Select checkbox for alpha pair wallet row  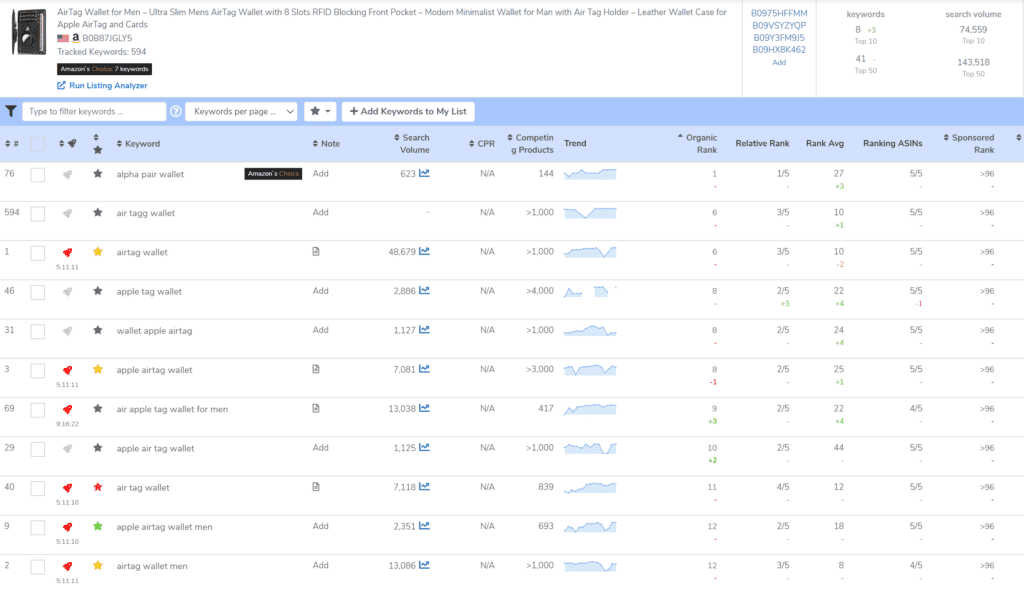pyautogui.click(x=38, y=174)
